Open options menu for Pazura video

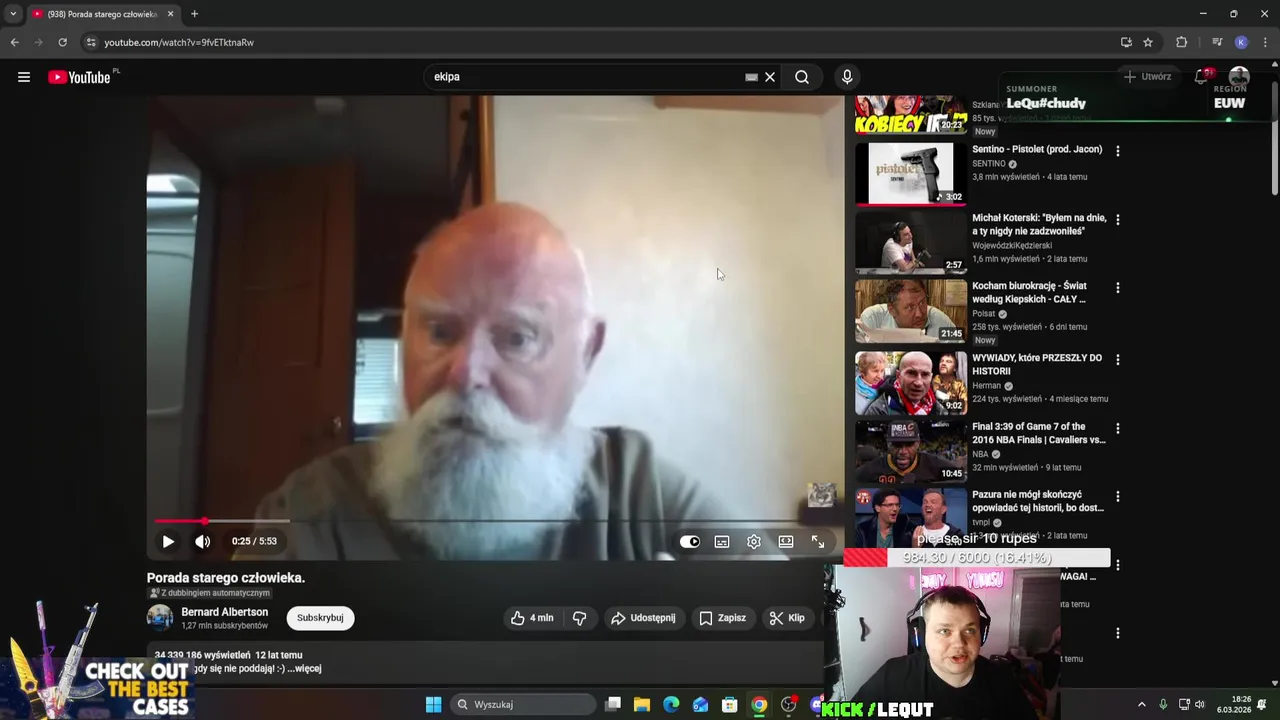(1118, 496)
